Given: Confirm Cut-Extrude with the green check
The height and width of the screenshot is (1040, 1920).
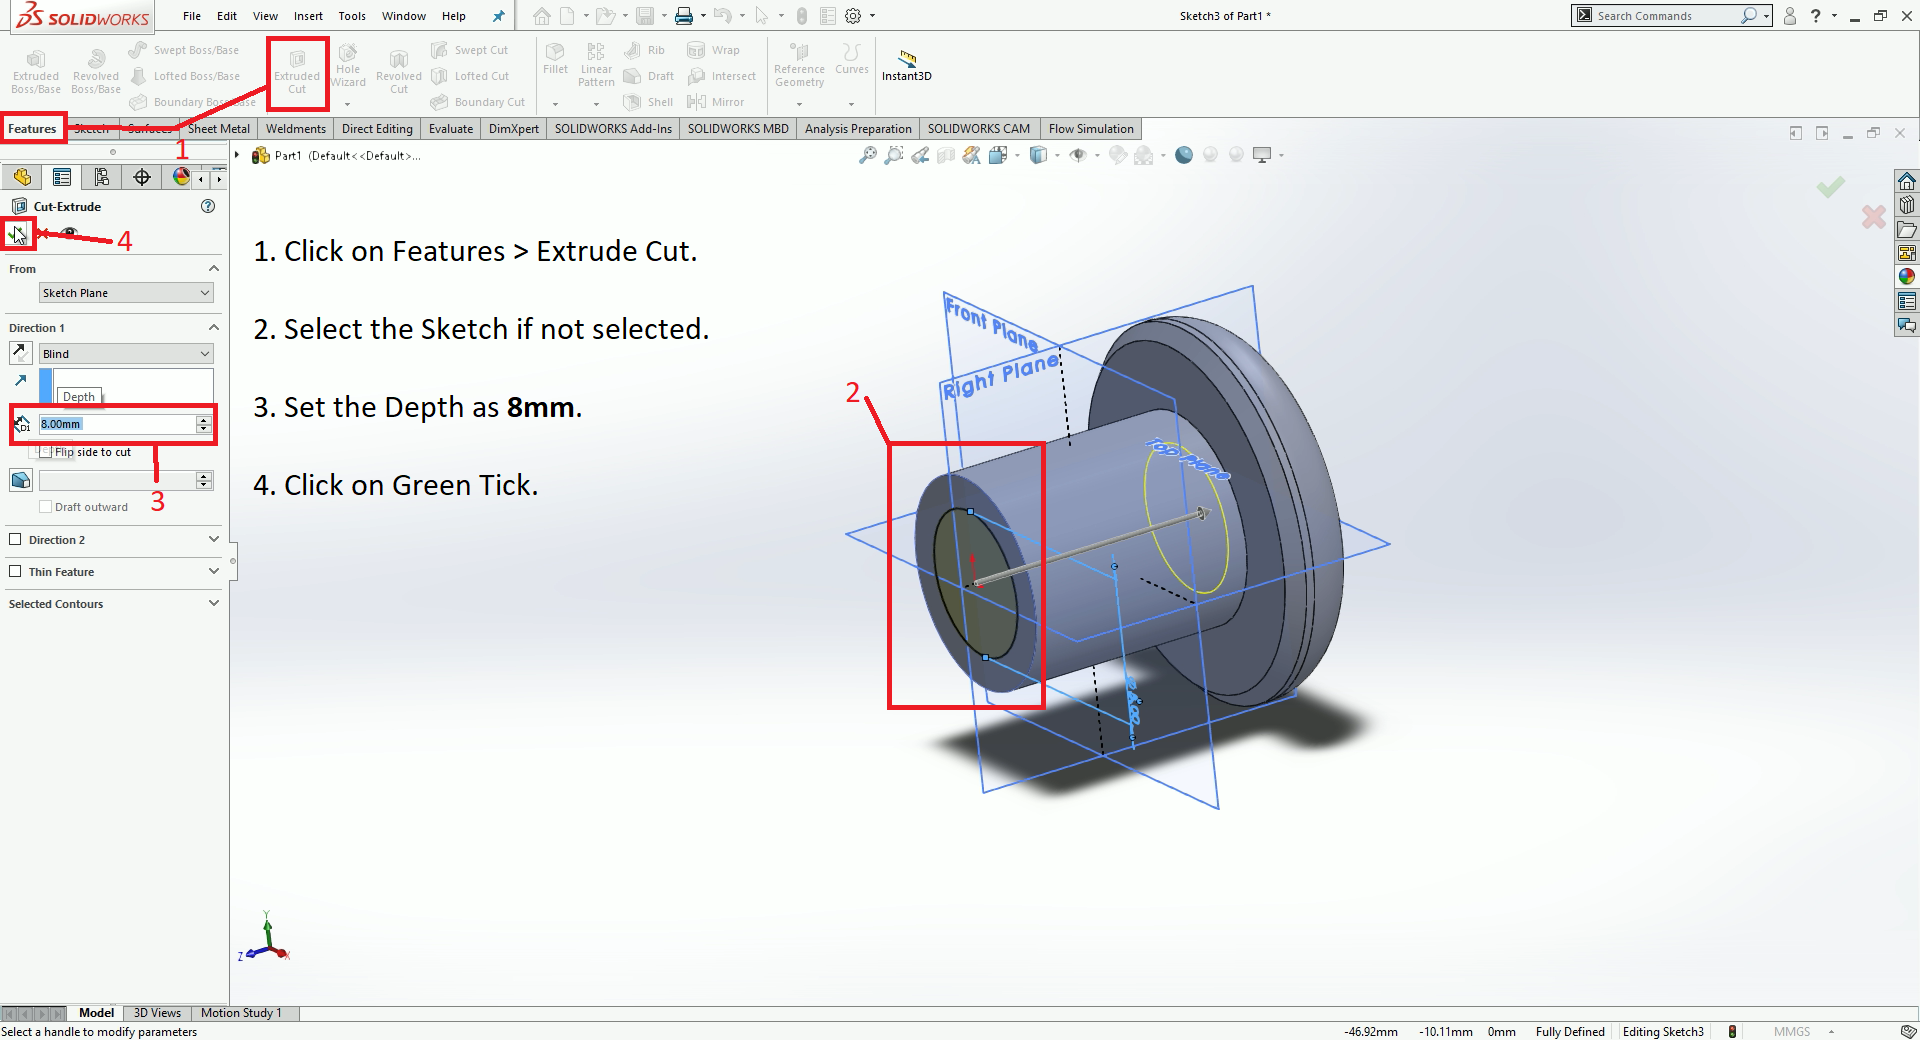Looking at the screenshot, I should (17, 234).
